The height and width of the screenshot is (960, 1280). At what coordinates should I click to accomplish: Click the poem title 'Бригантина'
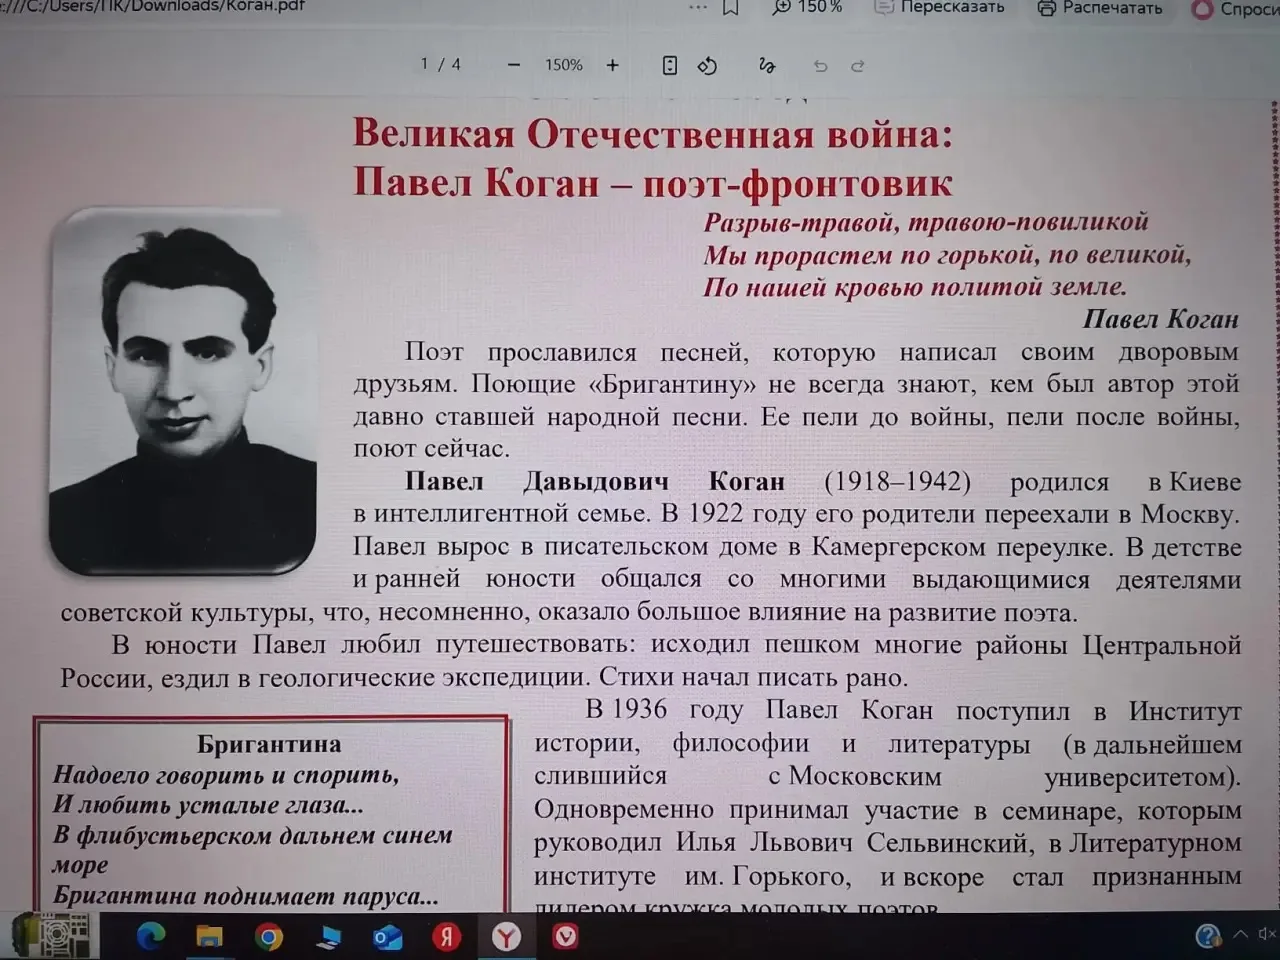[x=269, y=744]
